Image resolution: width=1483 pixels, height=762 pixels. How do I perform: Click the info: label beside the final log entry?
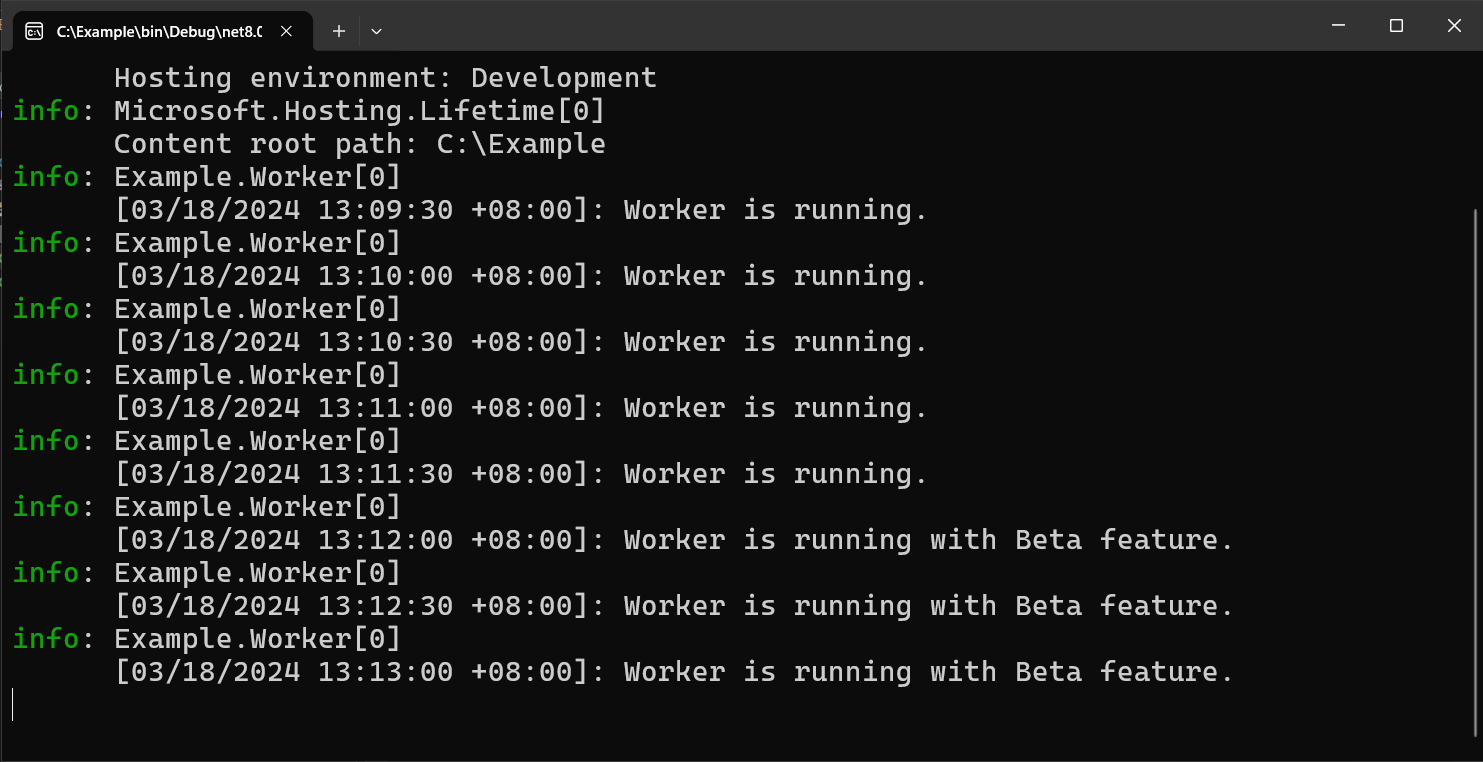45,638
